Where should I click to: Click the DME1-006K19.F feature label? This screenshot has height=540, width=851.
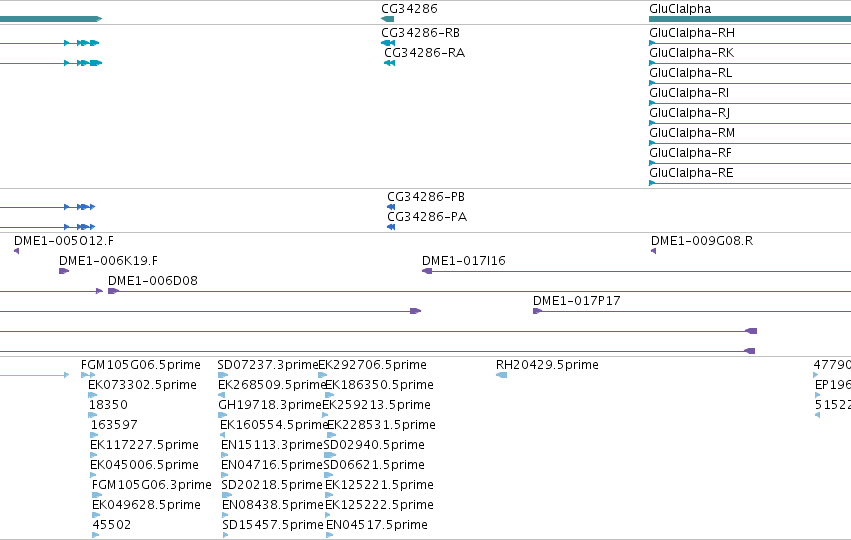click(x=109, y=261)
